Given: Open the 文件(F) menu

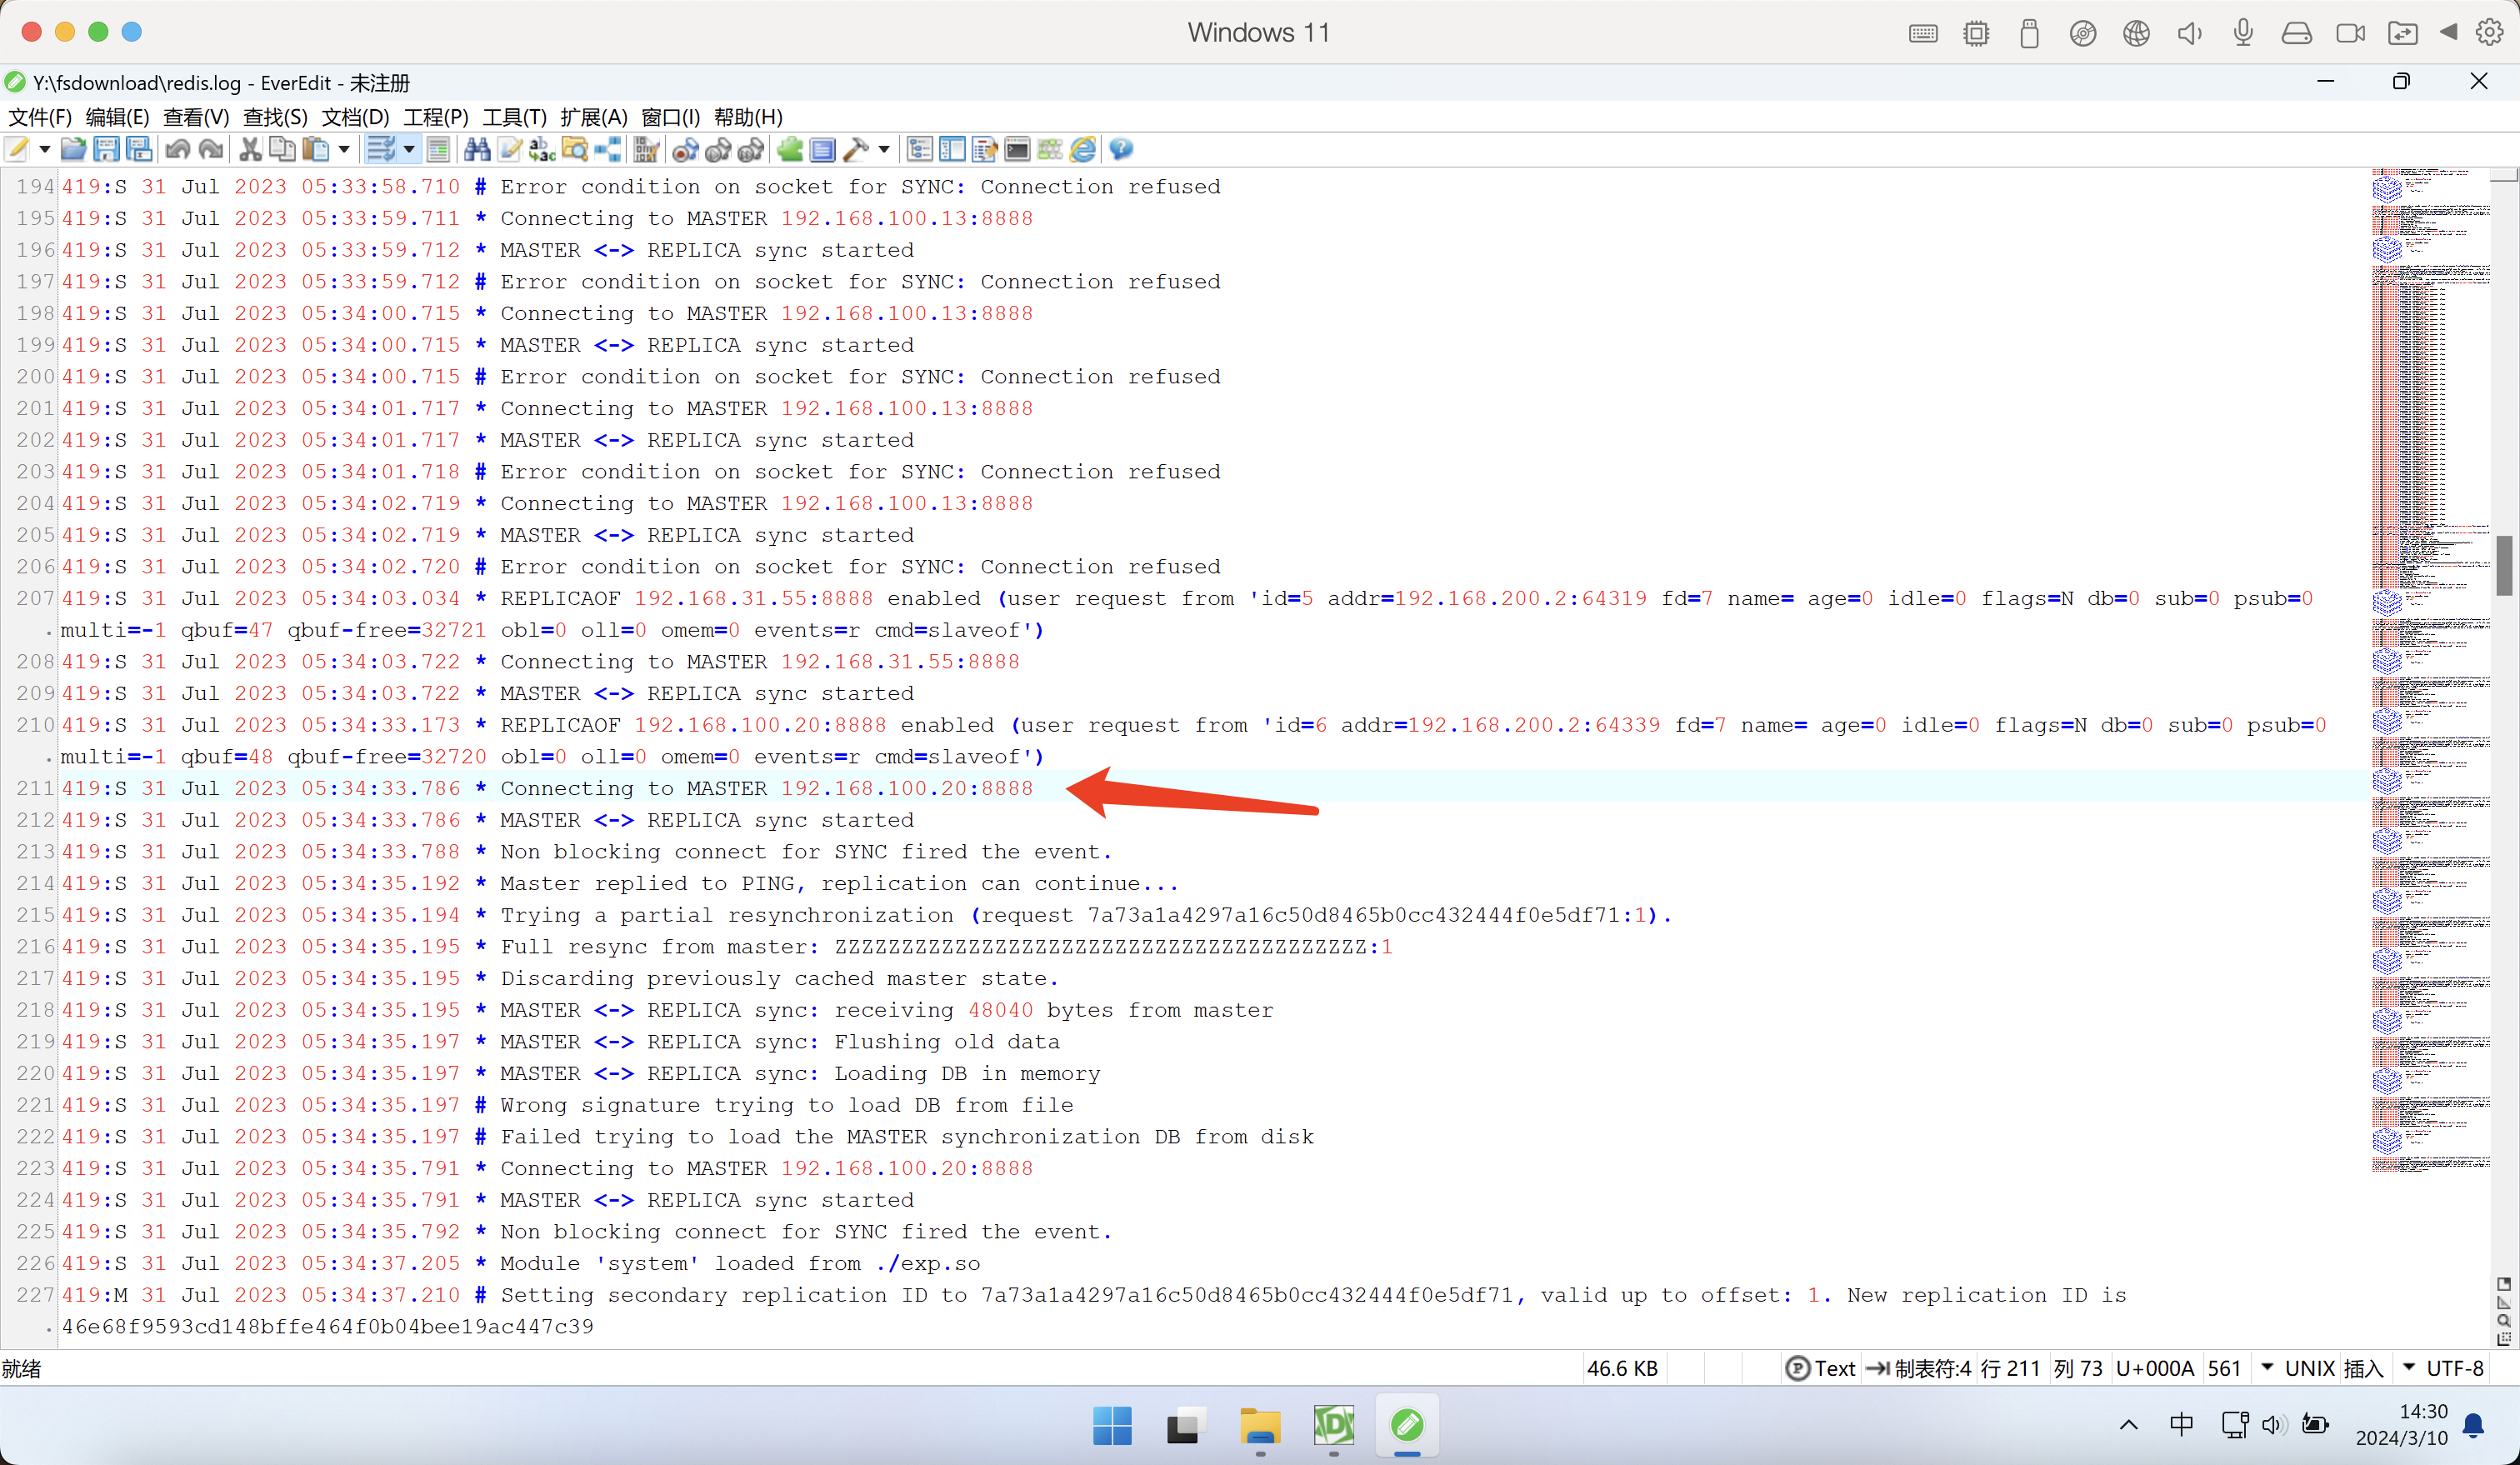Looking at the screenshot, I should coord(40,117).
